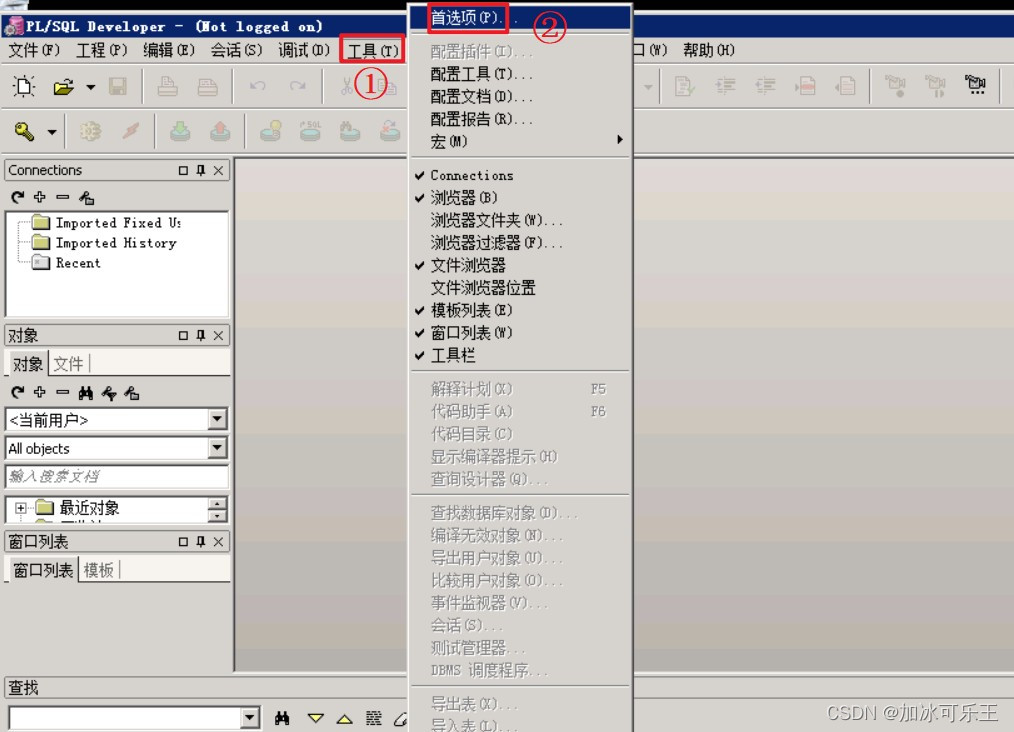Open the 会话(S) menu
The width and height of the screenshot is (1014, 732).
[x=236, y=50]
